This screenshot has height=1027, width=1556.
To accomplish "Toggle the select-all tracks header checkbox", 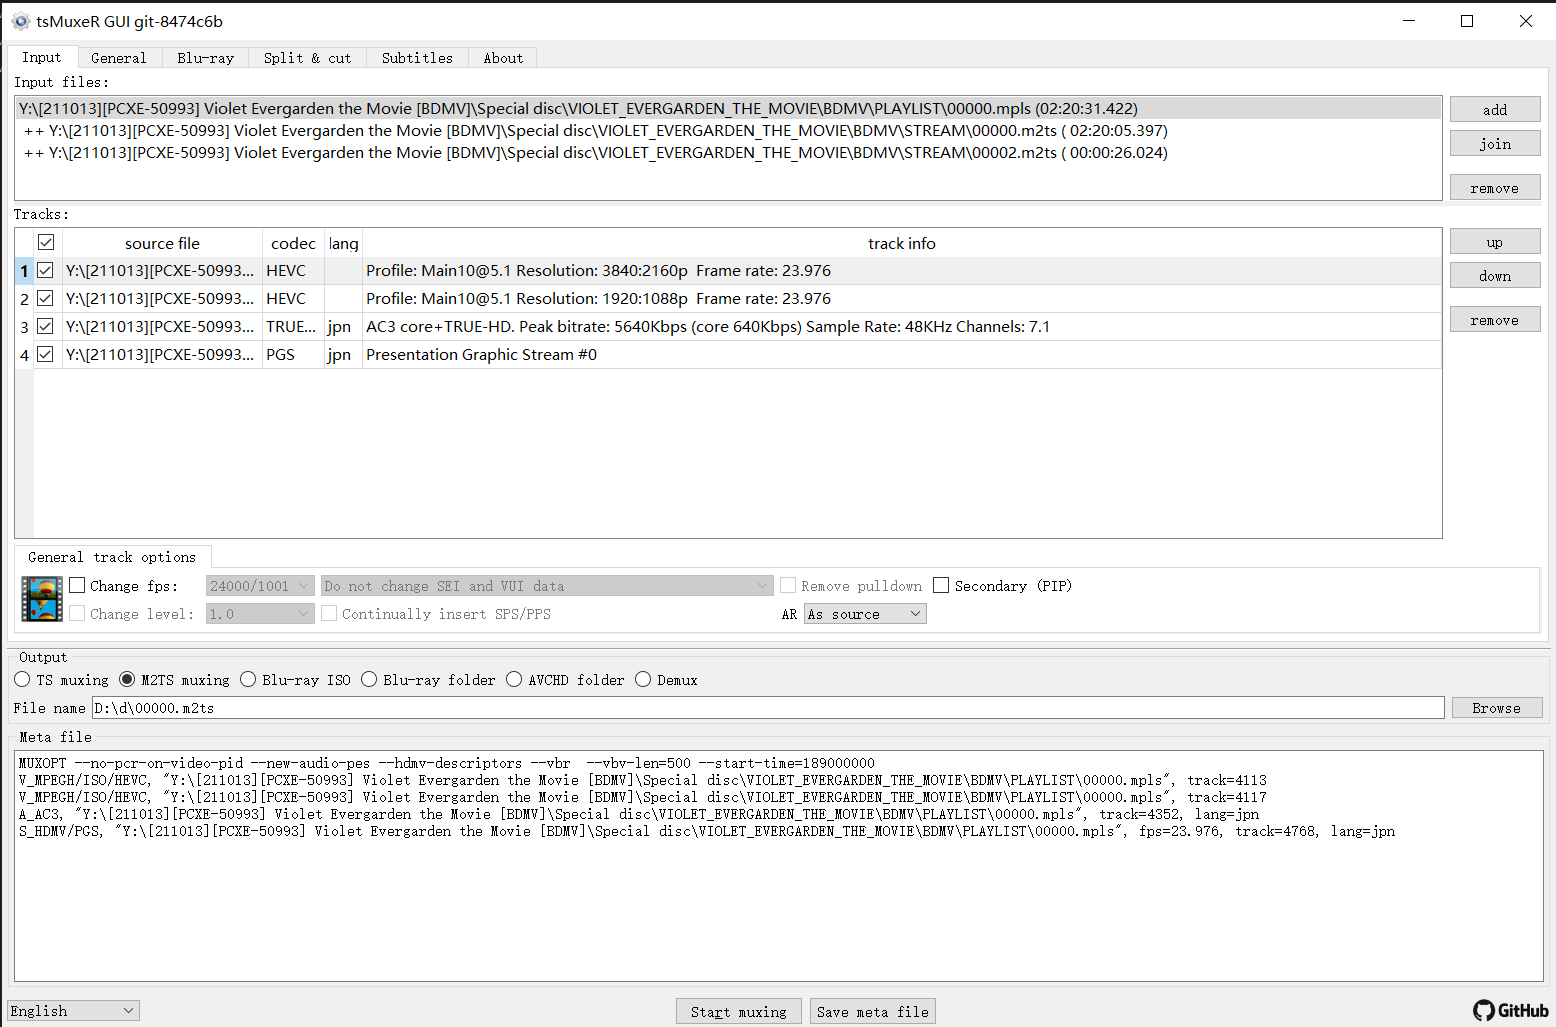I will coord(46,242).
